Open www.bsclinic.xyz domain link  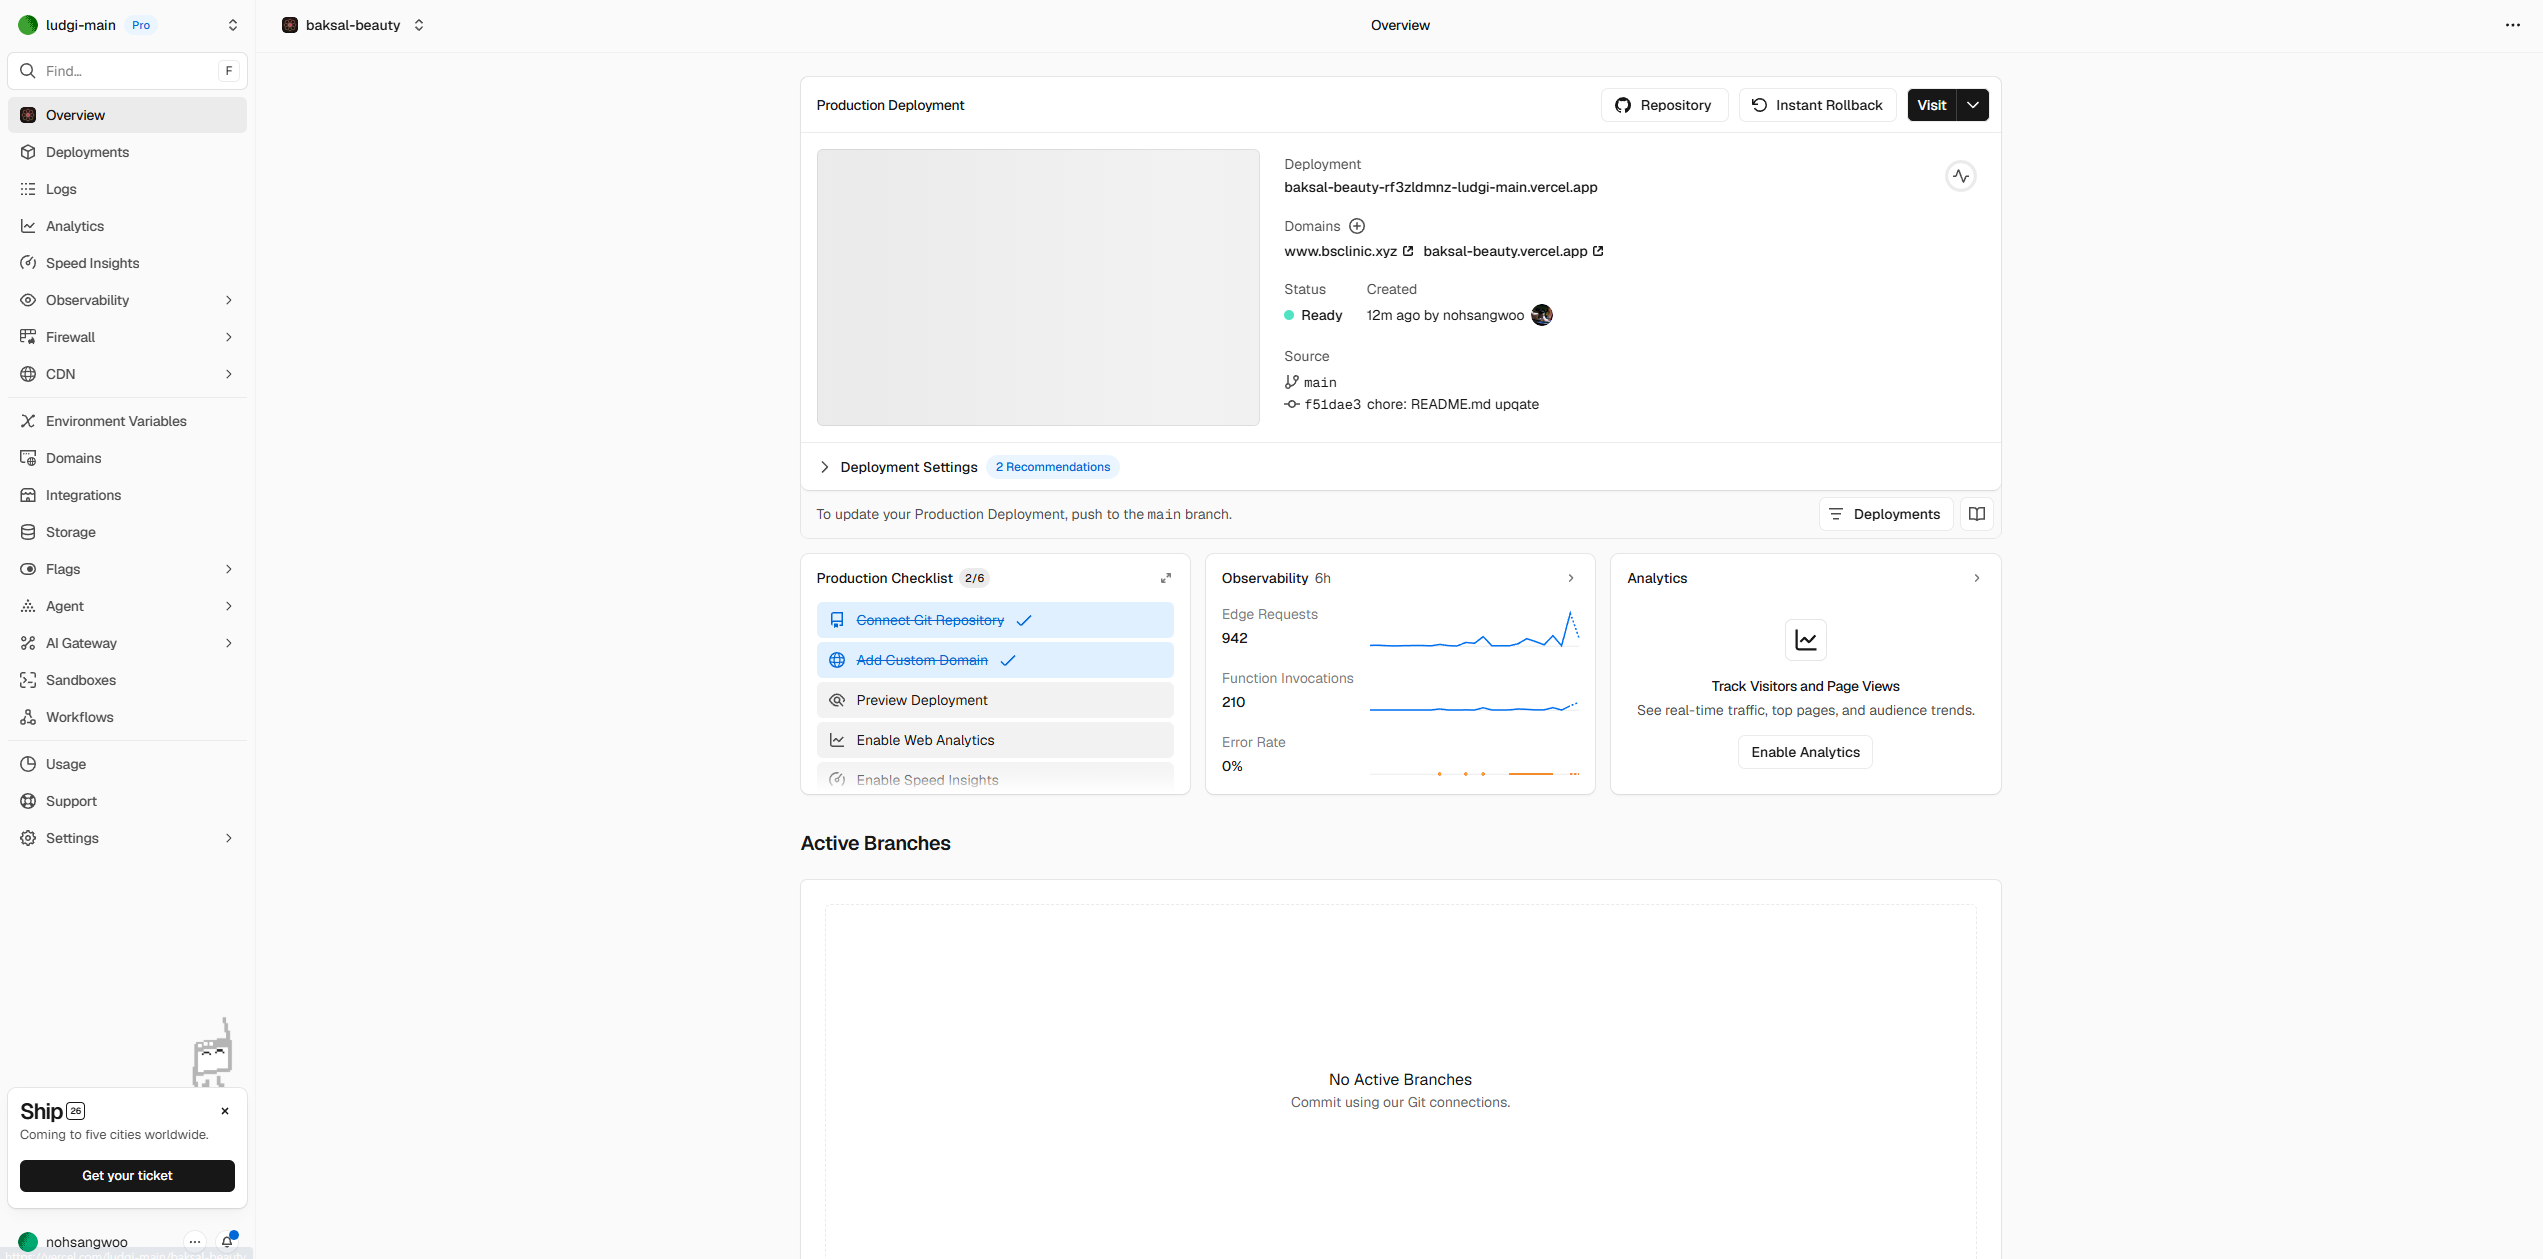pos(1349,251)
